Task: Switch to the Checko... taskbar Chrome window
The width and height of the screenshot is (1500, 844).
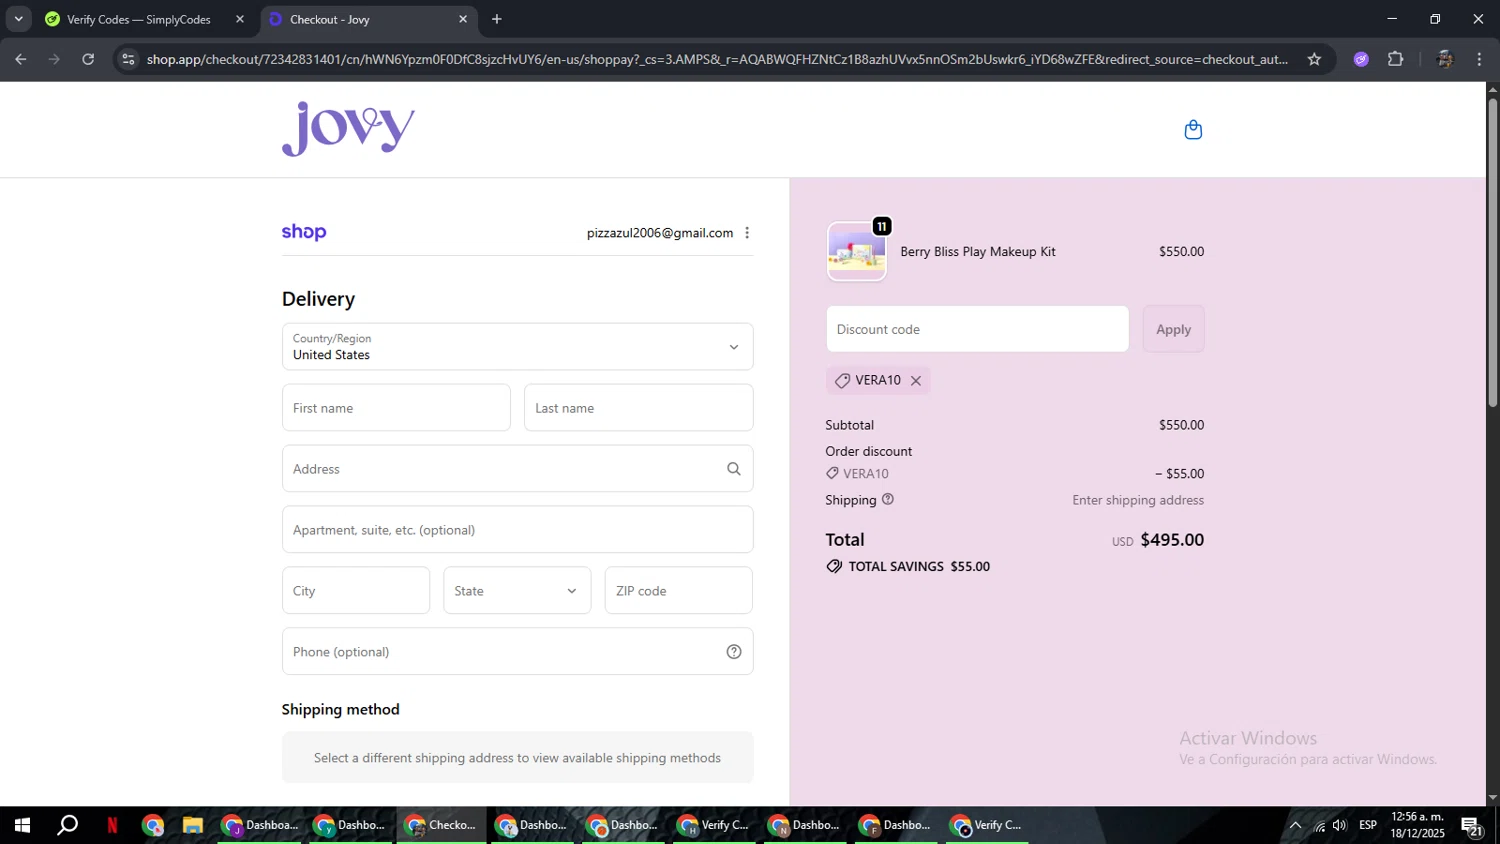Action: pyautogui.click(x=441, y=825)
